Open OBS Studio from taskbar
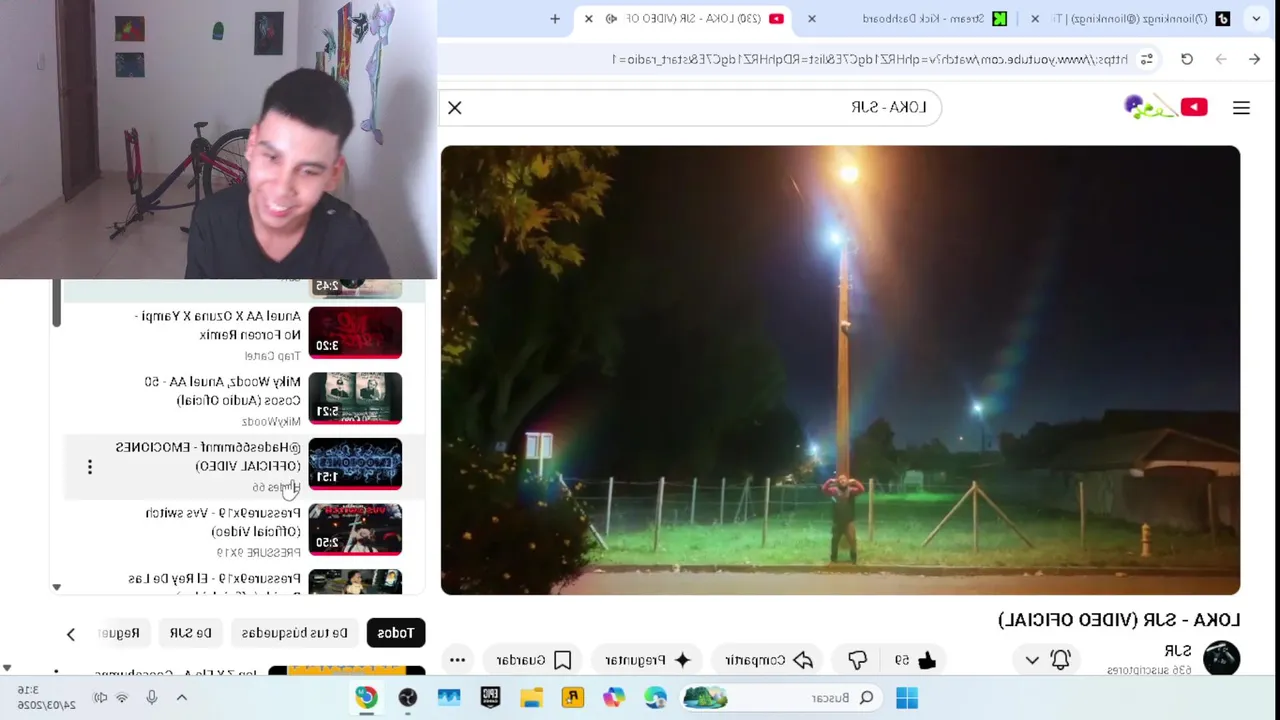This screenshot has width=1280, height=720. tap(408, 698)
